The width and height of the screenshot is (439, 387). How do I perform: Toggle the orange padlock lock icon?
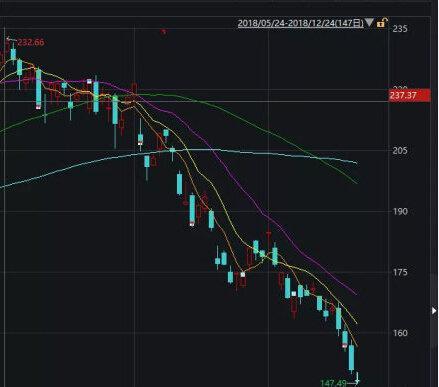pyautogui.click(x=382, y=23)
